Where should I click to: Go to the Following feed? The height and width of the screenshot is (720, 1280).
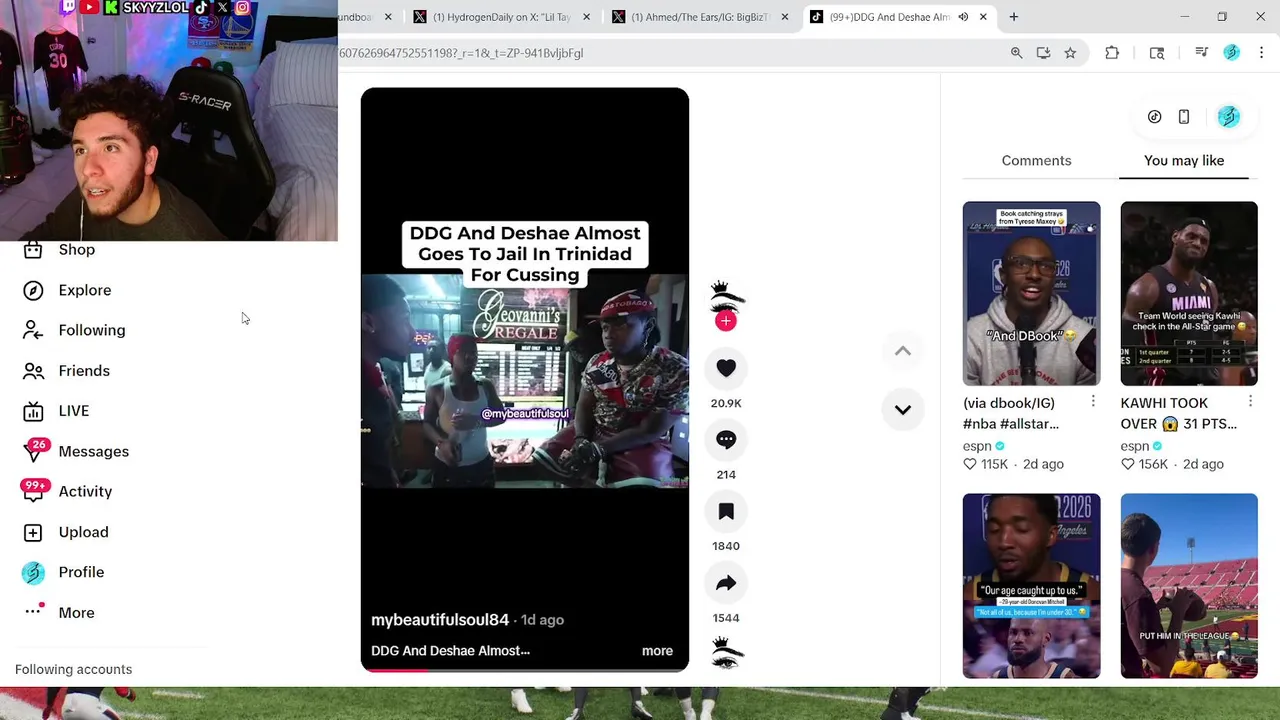click(75, 330)
